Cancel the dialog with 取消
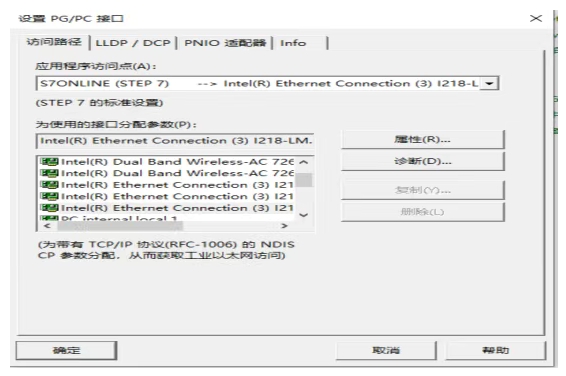Viewport: 566px width, 376px height. [386, 350]
